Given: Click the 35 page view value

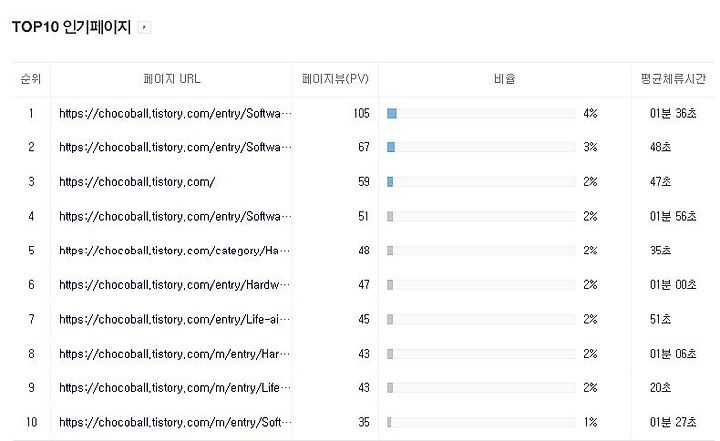Looking at the screenshot, I should point(364,422).
